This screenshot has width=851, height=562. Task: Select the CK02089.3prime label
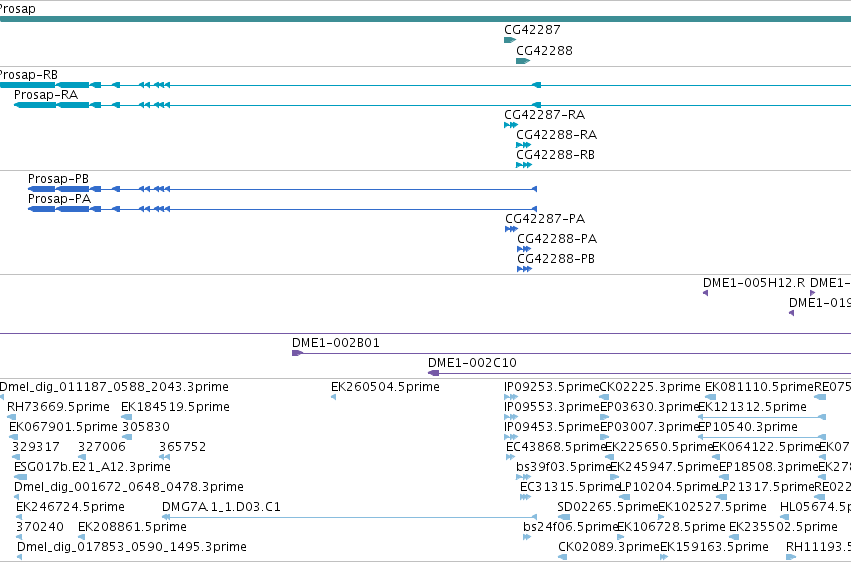coord(609,547)
